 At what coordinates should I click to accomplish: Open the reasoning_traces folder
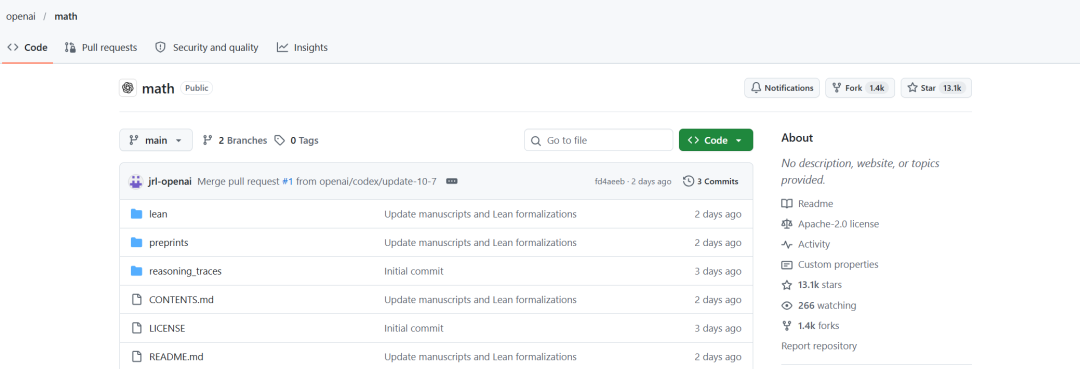click(185, 271)
